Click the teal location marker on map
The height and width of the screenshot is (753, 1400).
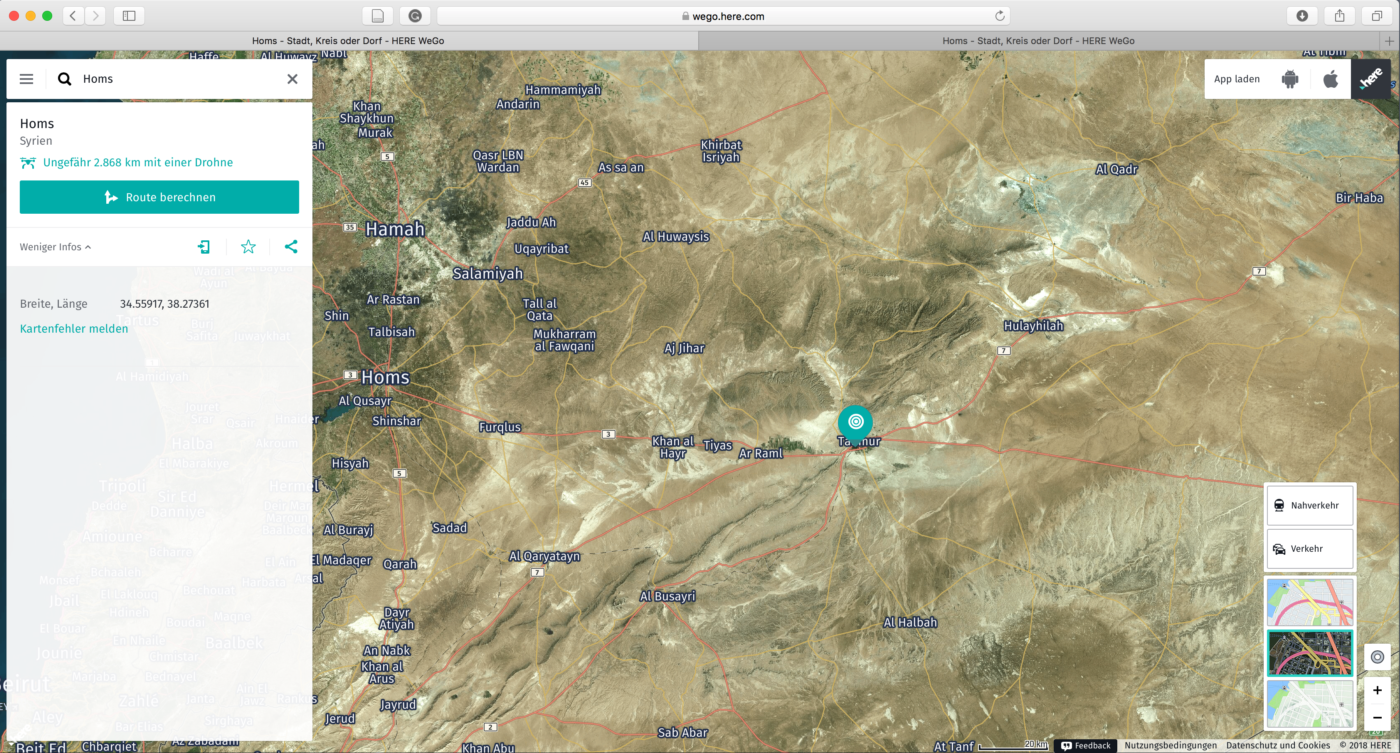click(855, 422)
